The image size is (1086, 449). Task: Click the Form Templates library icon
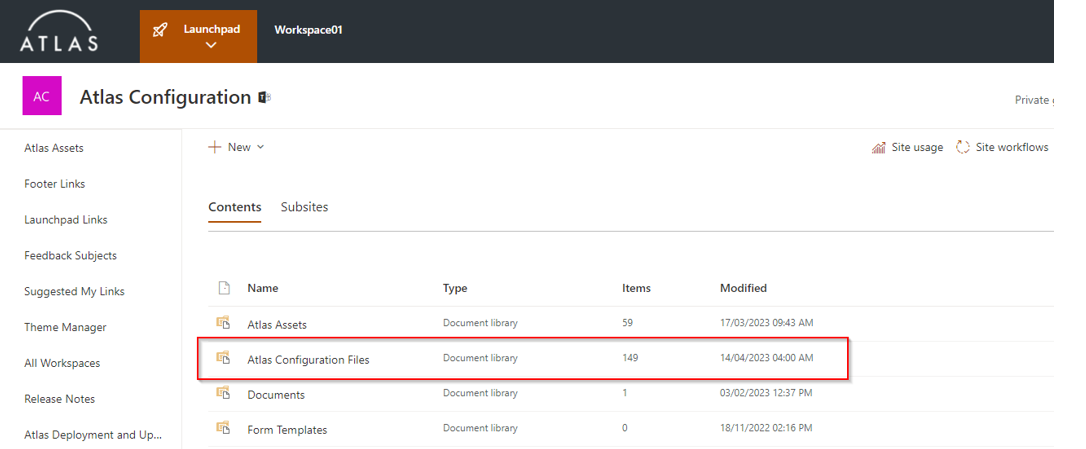(224, 429)
